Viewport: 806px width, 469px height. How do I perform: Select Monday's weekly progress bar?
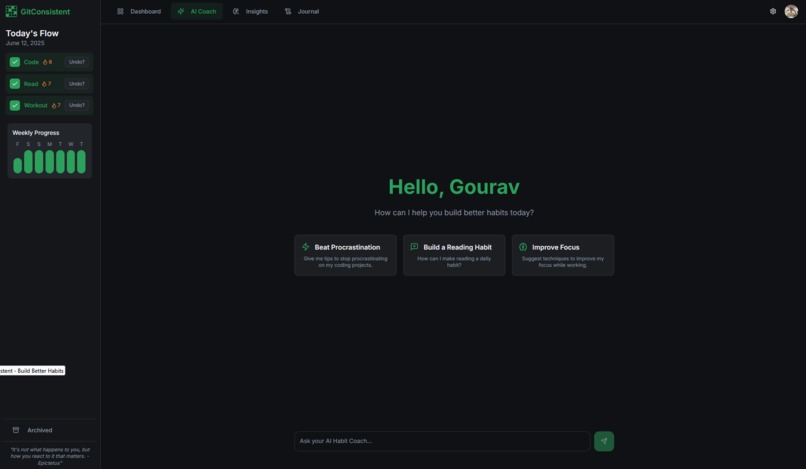49,161
